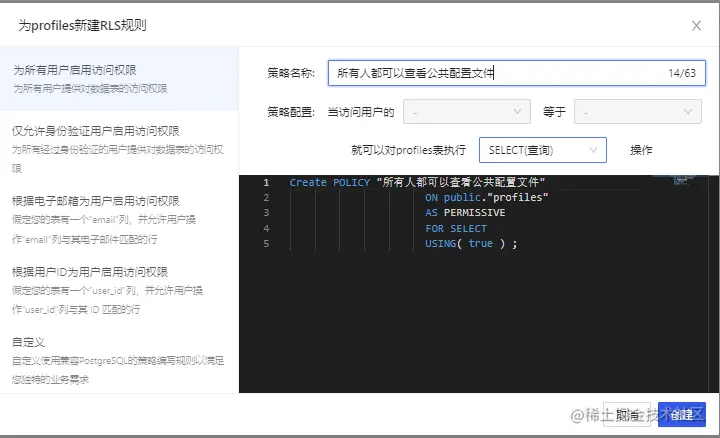Select 为所有用户启用访问权限 template
Screen dimensions: 720x438
pyautogui.click(x=119, y=79)
